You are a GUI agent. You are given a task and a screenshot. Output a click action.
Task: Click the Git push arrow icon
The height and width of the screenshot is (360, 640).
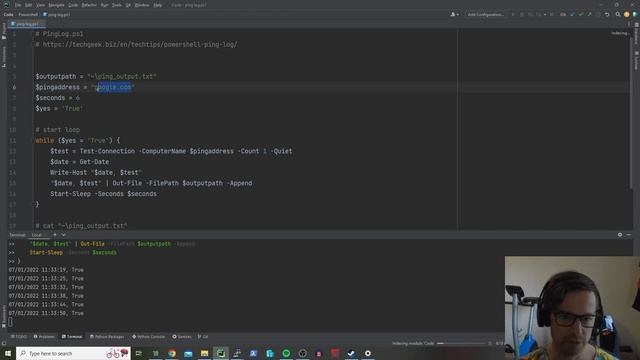tap(589, 15)
